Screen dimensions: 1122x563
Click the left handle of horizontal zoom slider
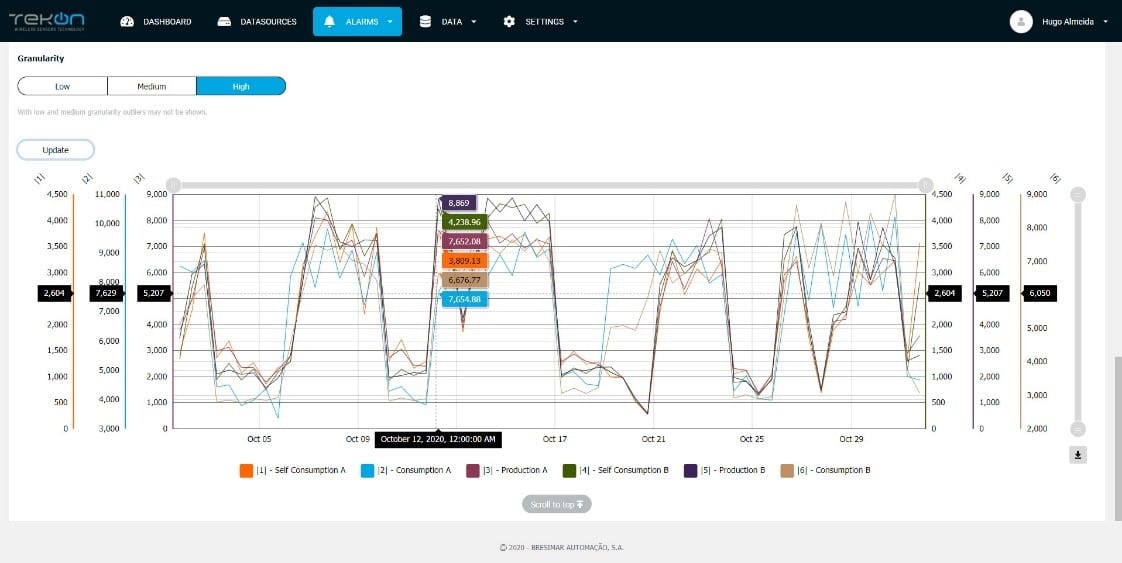click(x=172, y=185)
